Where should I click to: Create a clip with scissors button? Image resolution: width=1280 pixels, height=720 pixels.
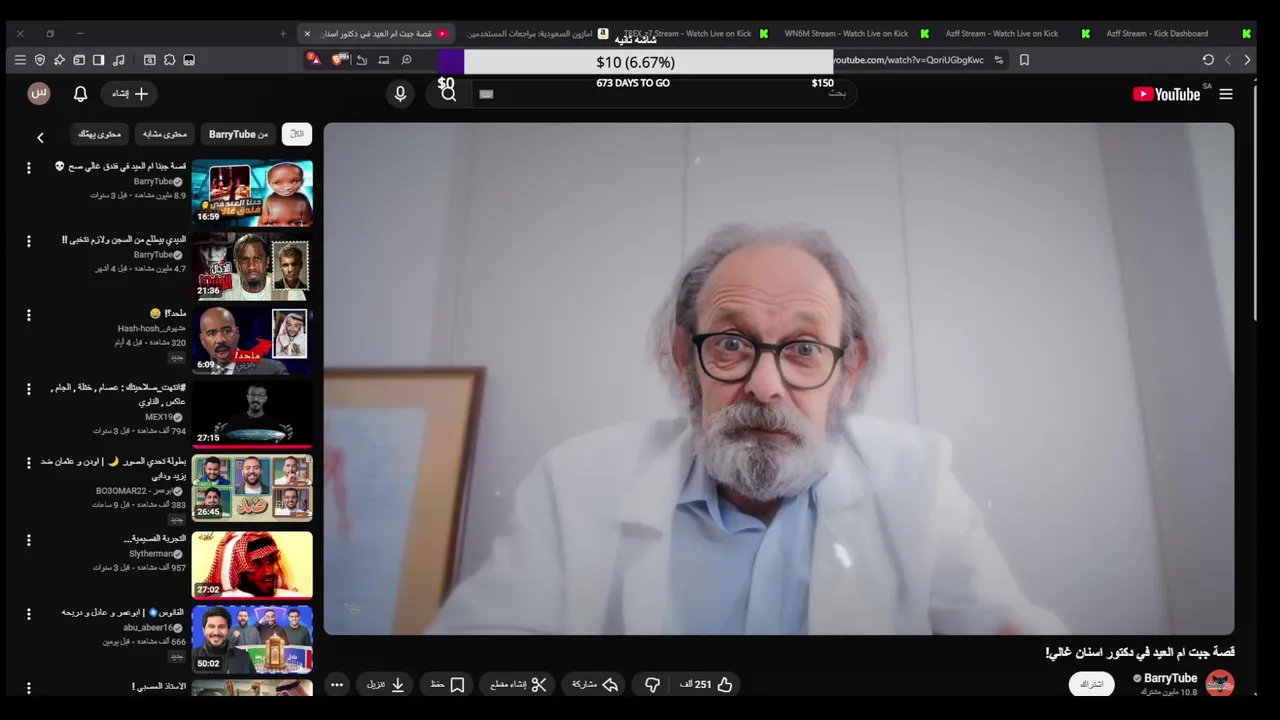tap(519, 685)
